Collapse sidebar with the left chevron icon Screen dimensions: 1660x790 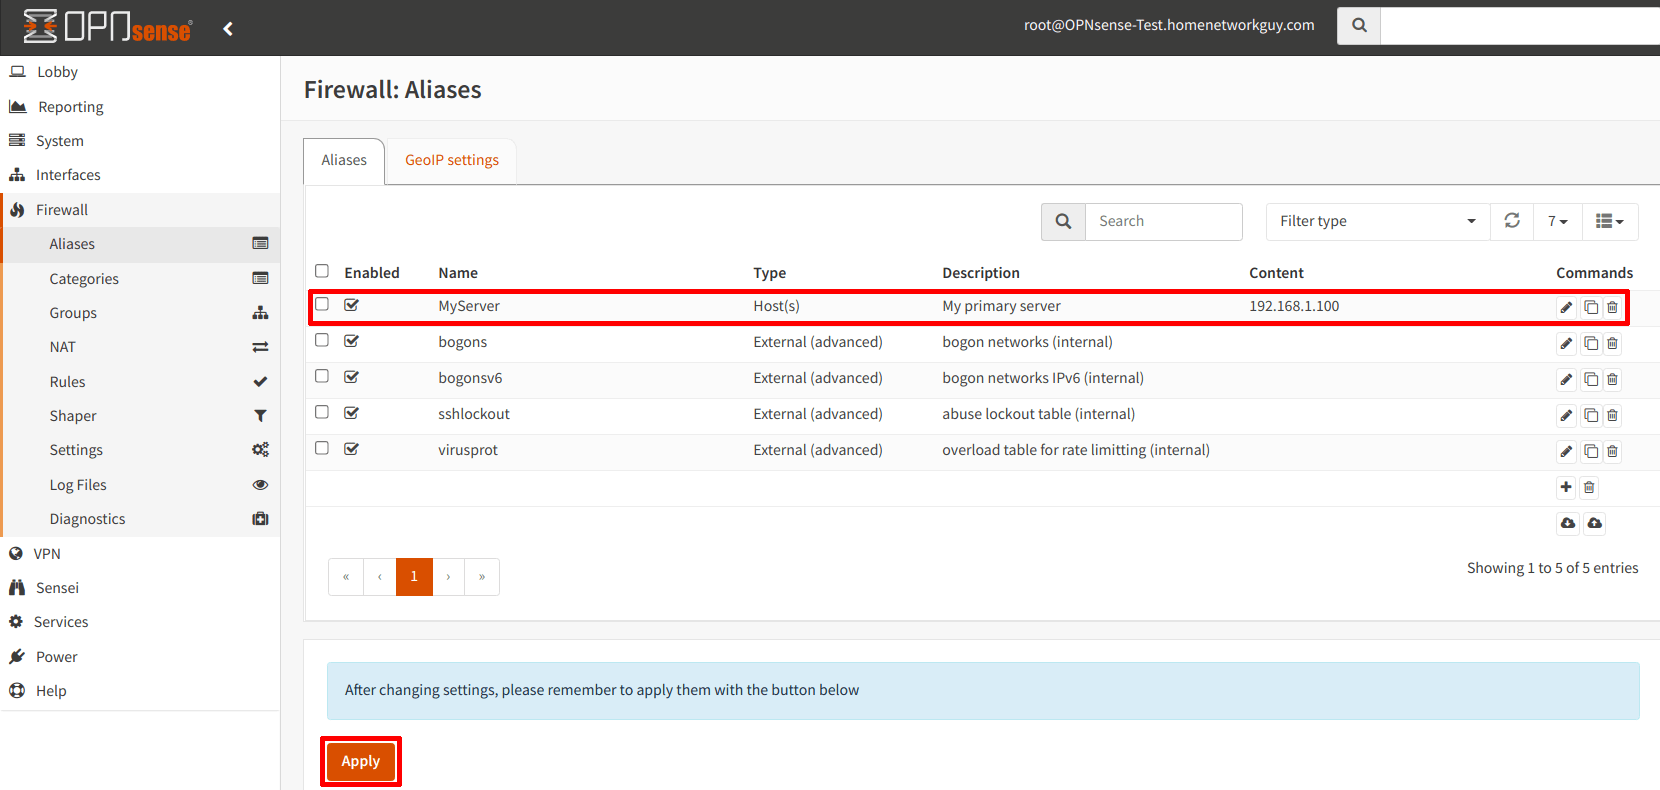coord(228,29)
